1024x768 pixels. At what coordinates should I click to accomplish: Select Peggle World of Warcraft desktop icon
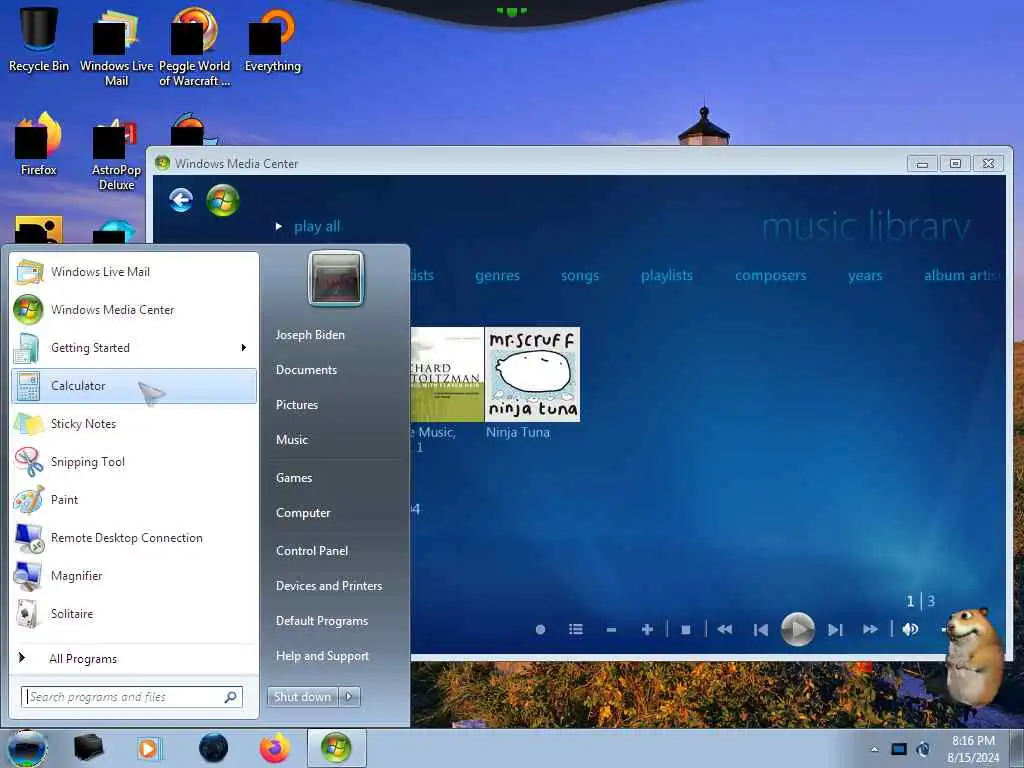coord(195,47)
